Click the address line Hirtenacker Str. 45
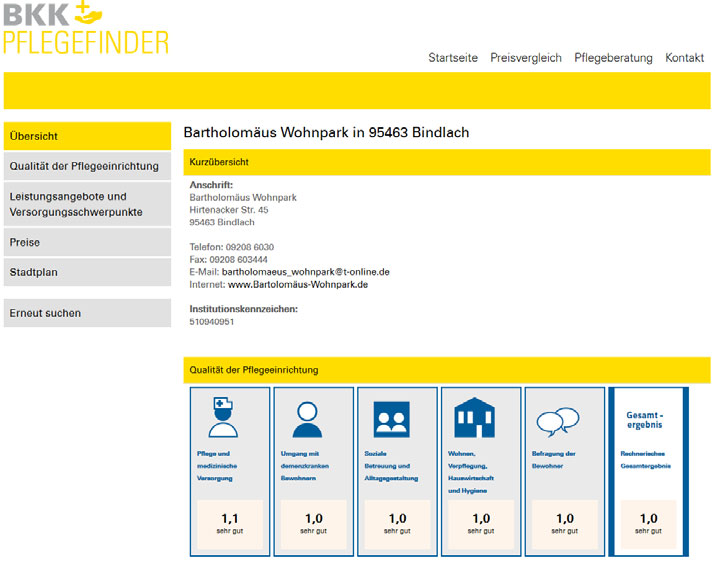The image size is (715, 562). coord(229,210)
